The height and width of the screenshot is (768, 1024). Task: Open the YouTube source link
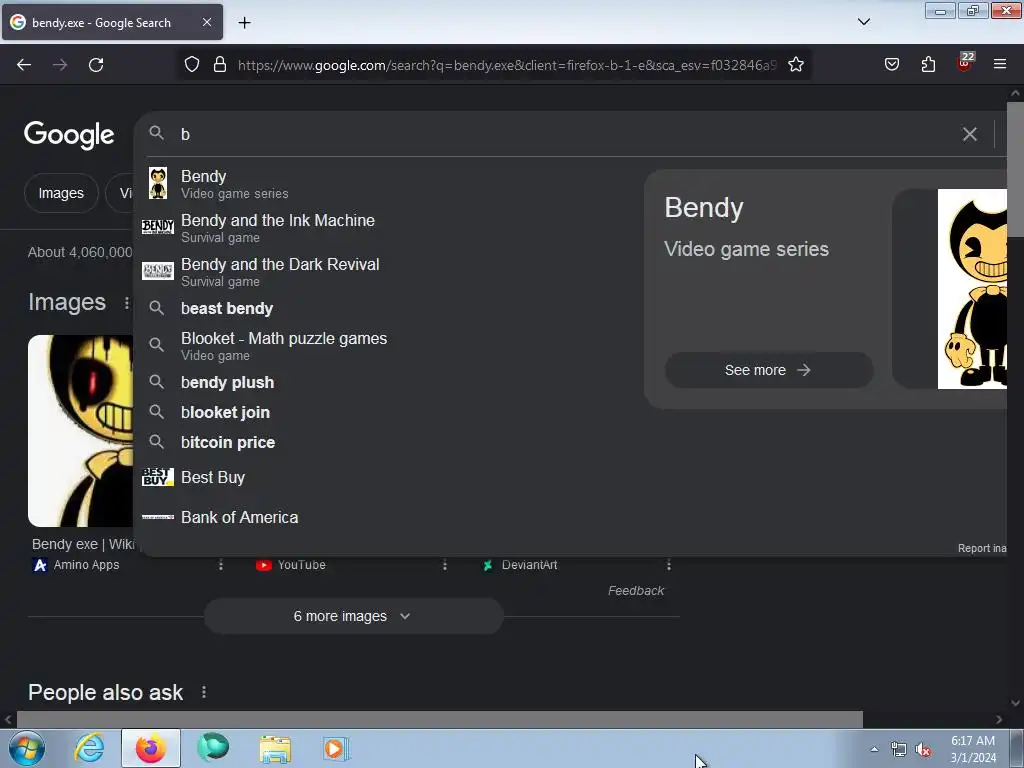click(x=291, y=565)
